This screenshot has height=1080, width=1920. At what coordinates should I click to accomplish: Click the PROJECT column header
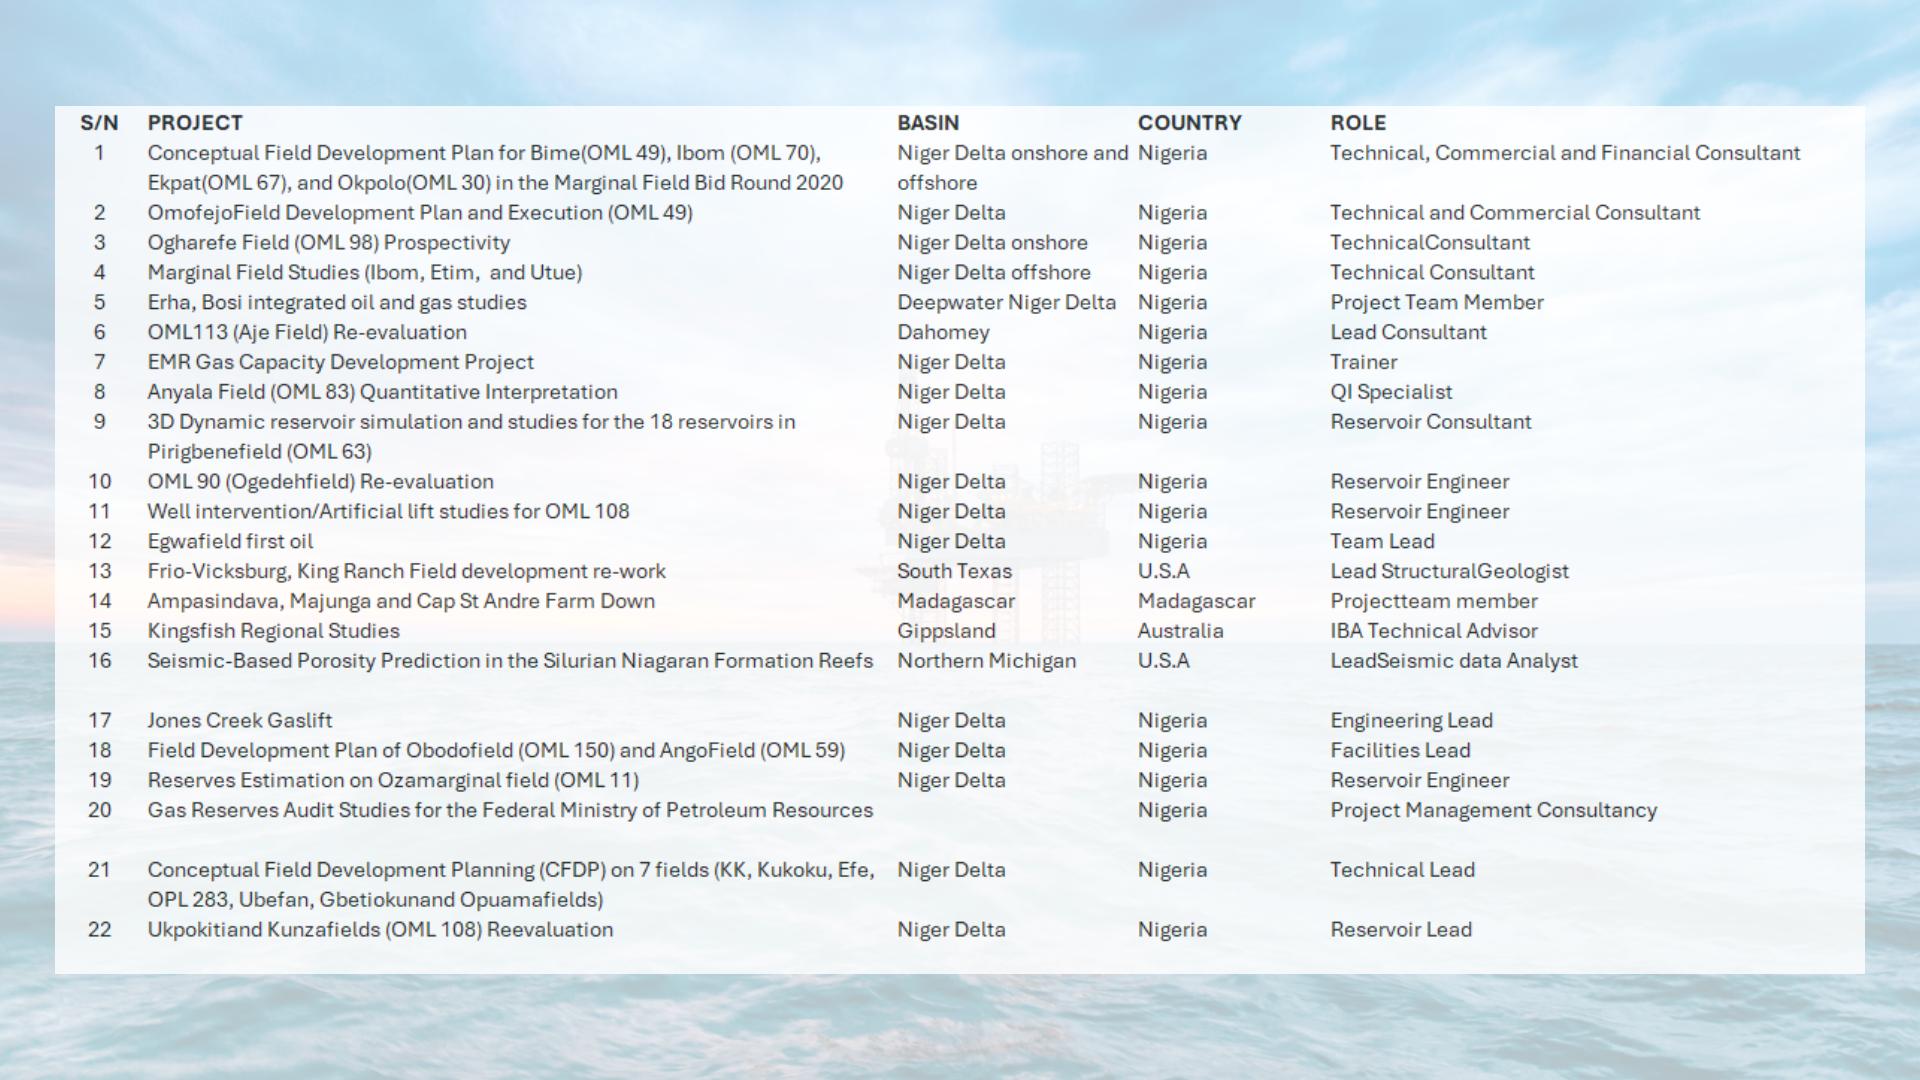pos(195,123)
